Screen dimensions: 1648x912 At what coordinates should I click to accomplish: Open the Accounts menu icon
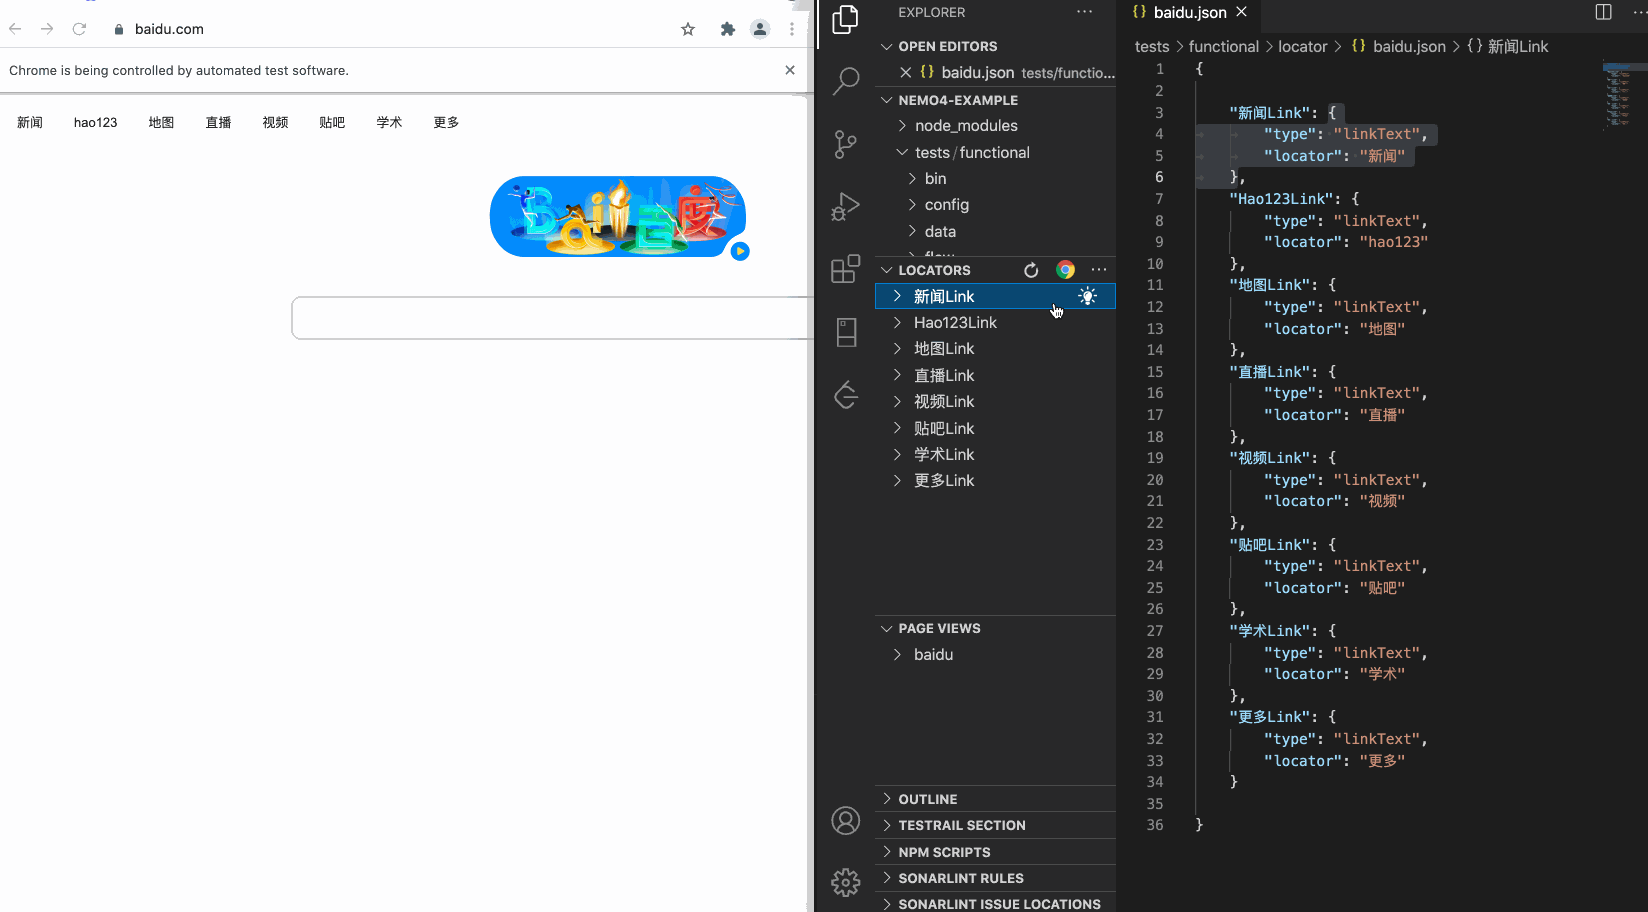(846, 821)
